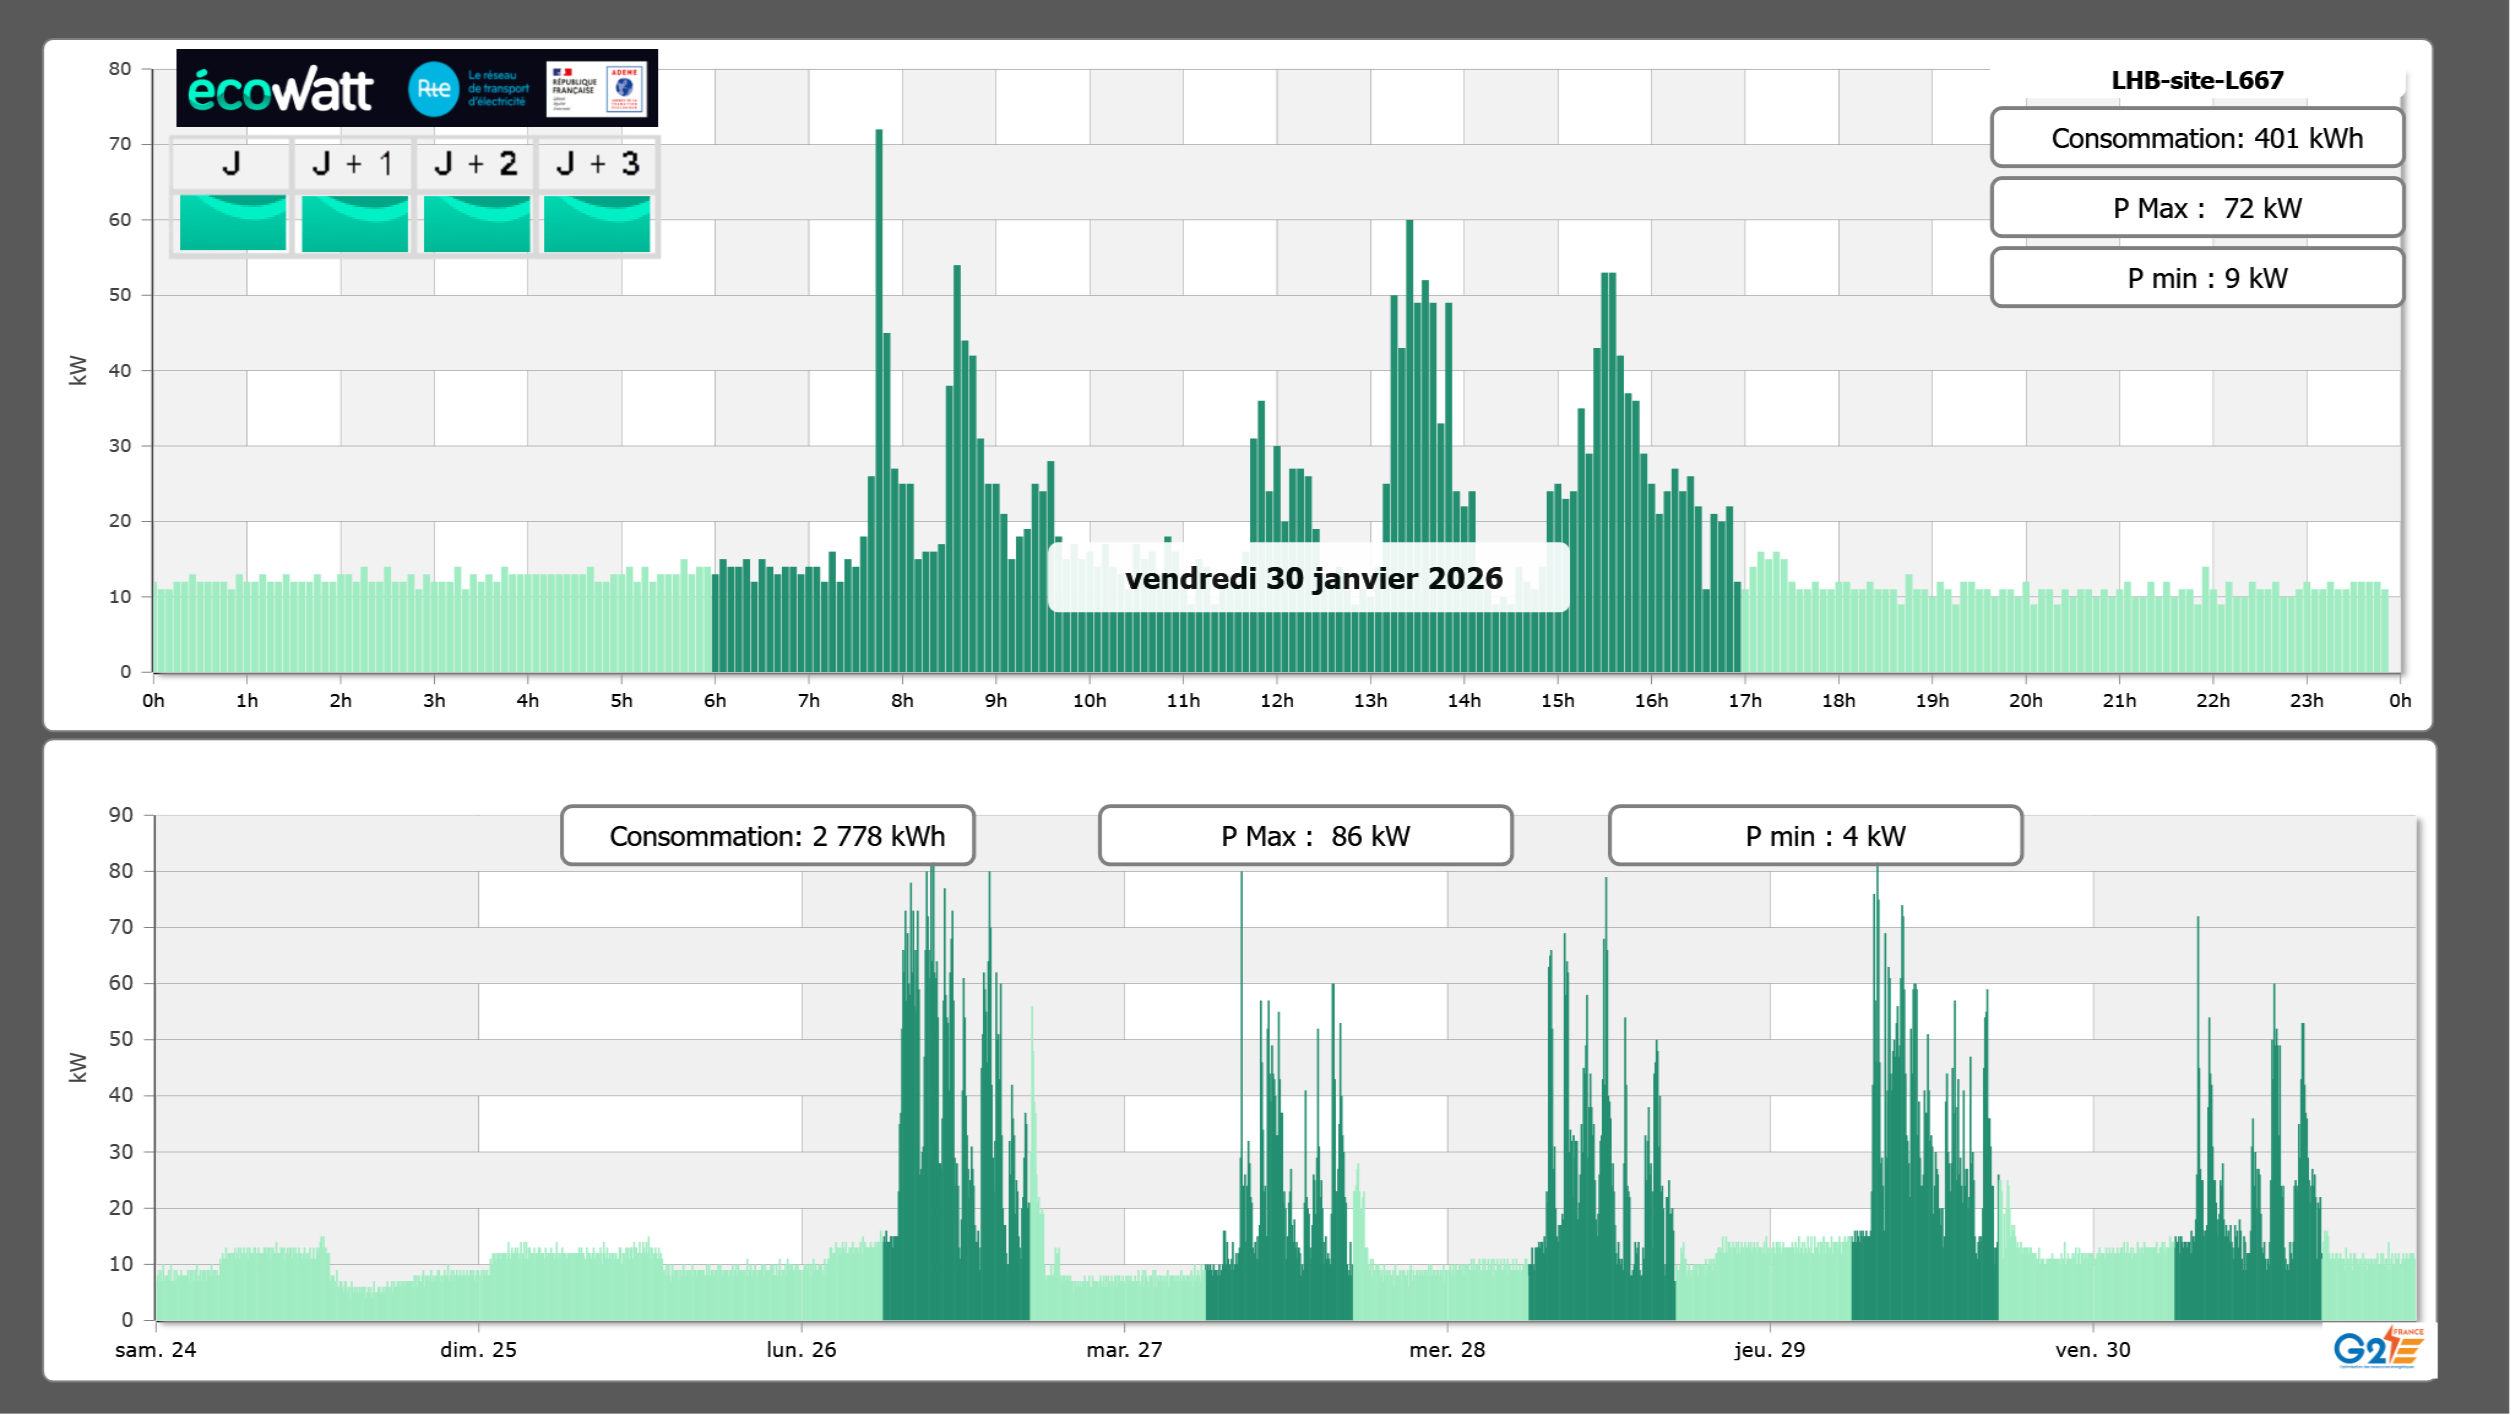The height and width of the screenshot is (1415, 2511).
Task: Select the green signal icon under J
Action: [232, 223]
